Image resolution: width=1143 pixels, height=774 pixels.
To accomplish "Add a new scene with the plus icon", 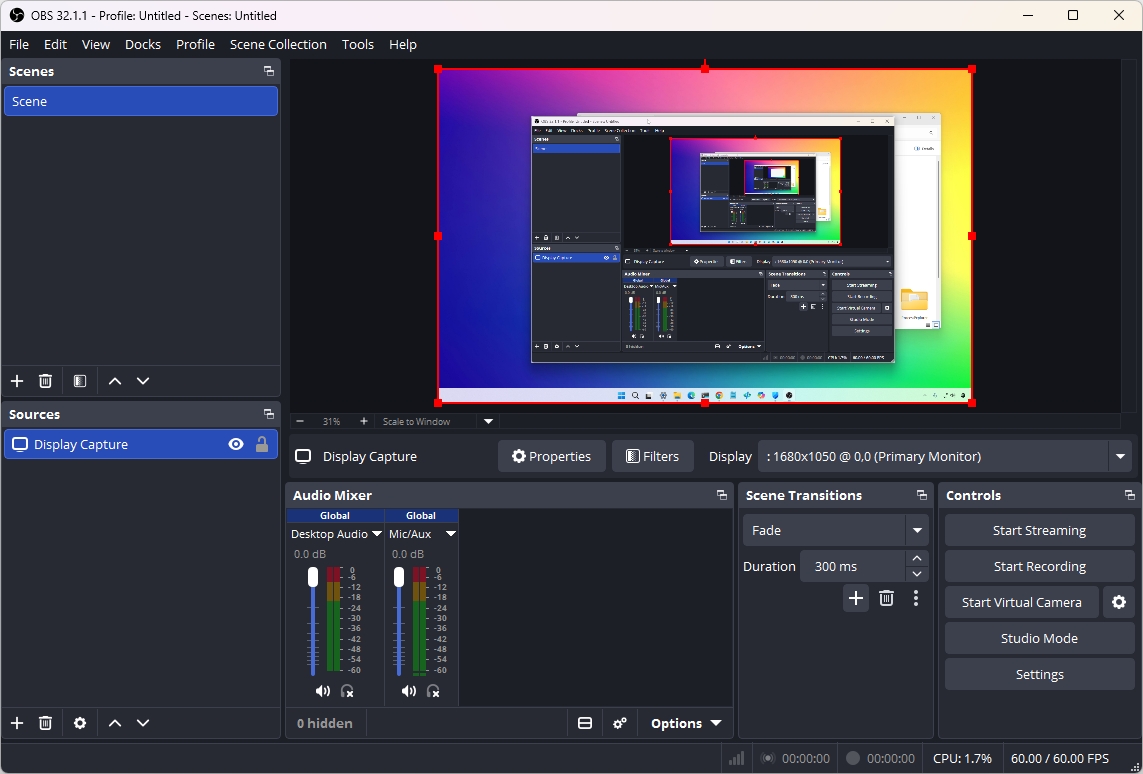I will click(16, 381).
